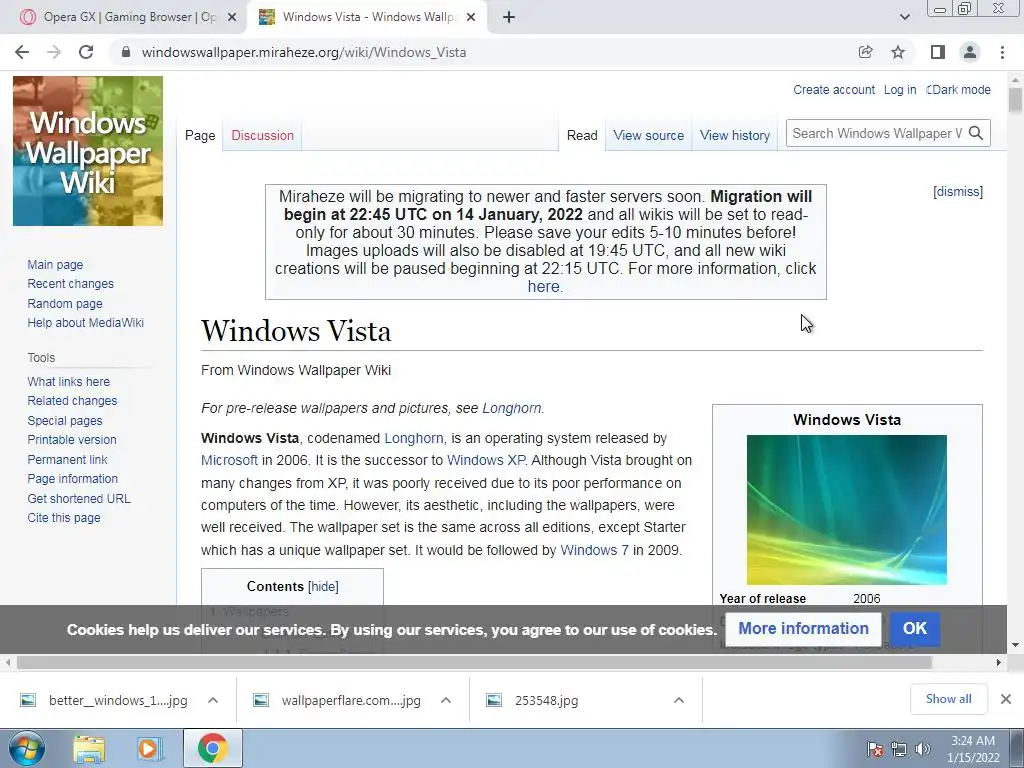The width and height of the screenshot is (1024, 768).
Task: Open Special pages link
Action: (65, 421)
